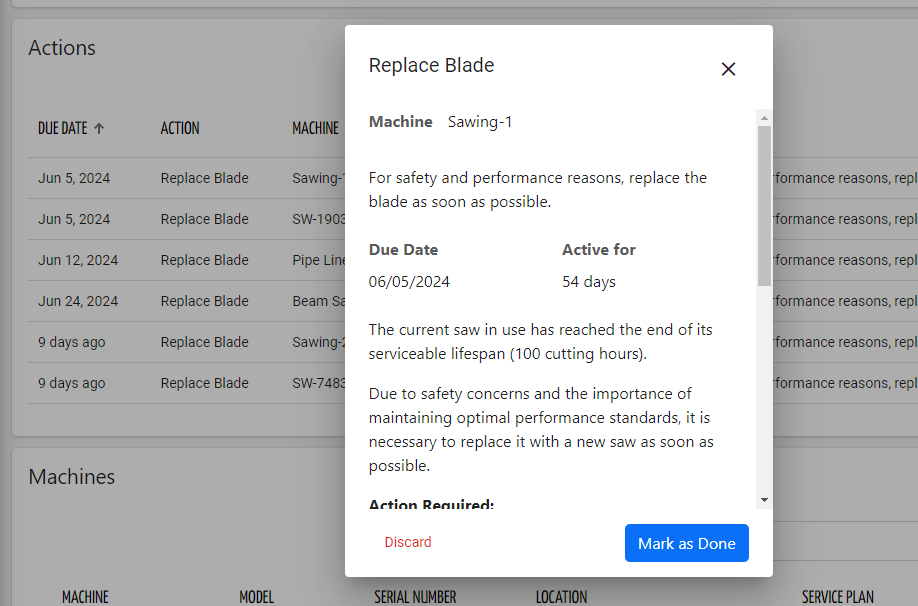Click 'Jun 5, 2024' in the Sawing-1 row
Image resolution: width=918 pixels, height=606 pixels.
pyautogui.click(x=74, y=178)
